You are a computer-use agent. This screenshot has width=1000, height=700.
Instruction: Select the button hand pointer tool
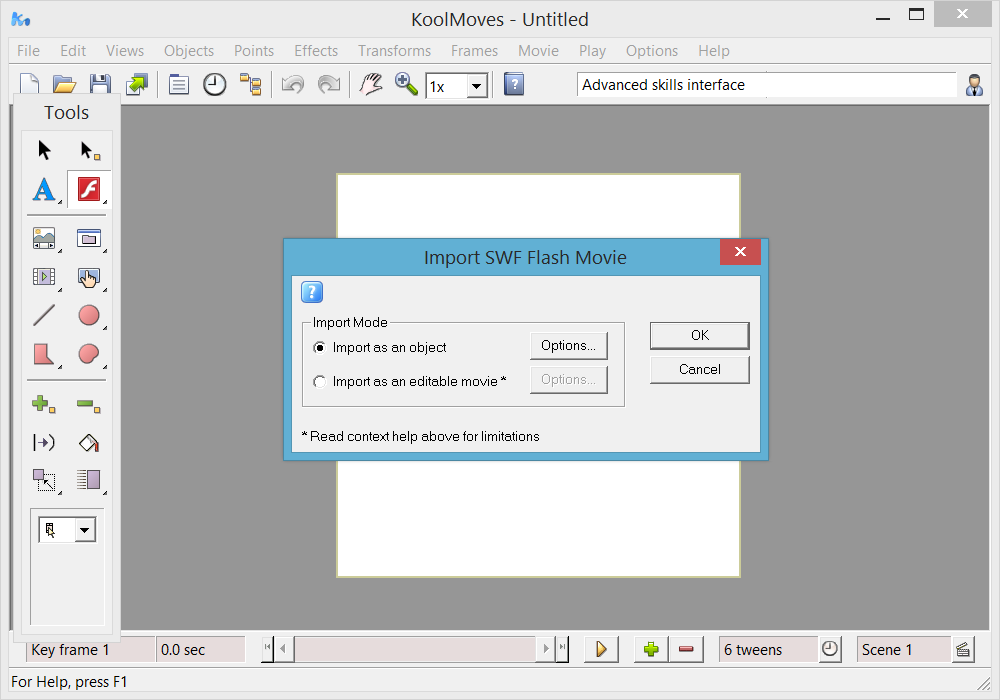tap(89, 277)
